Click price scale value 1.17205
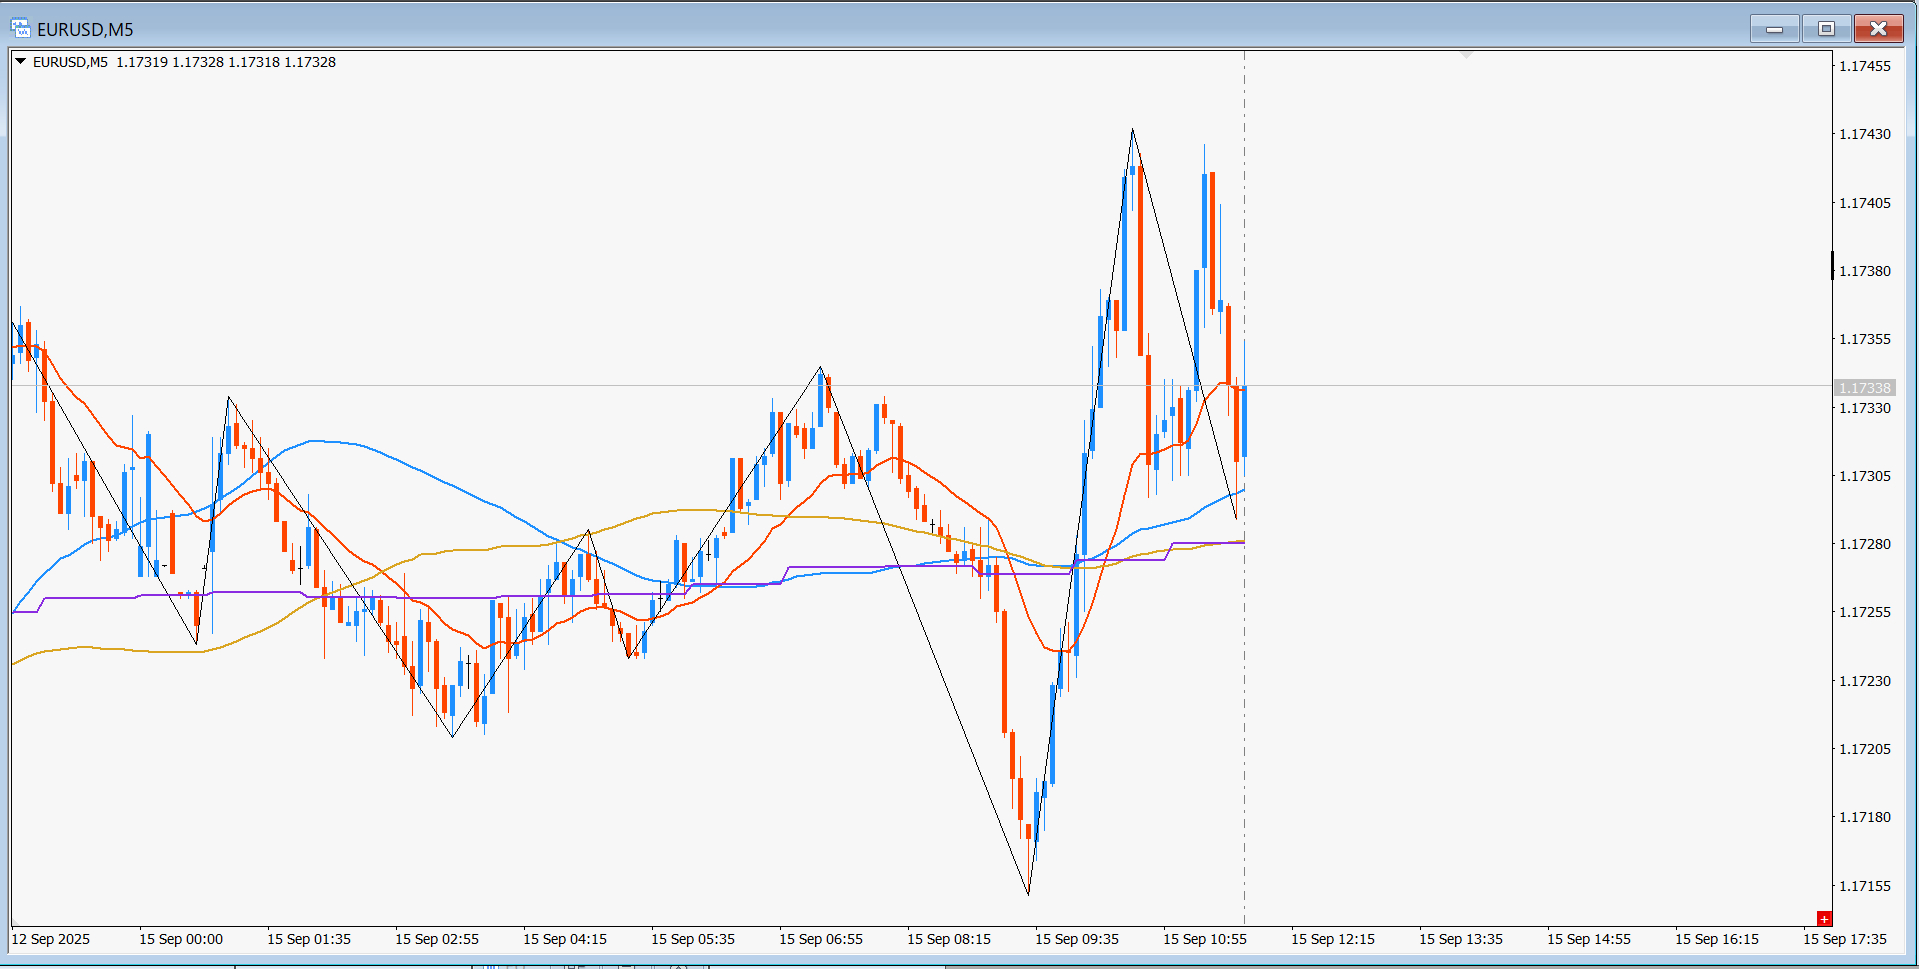The height and width of the screenshot is (969, 1919). point(1865,749)
